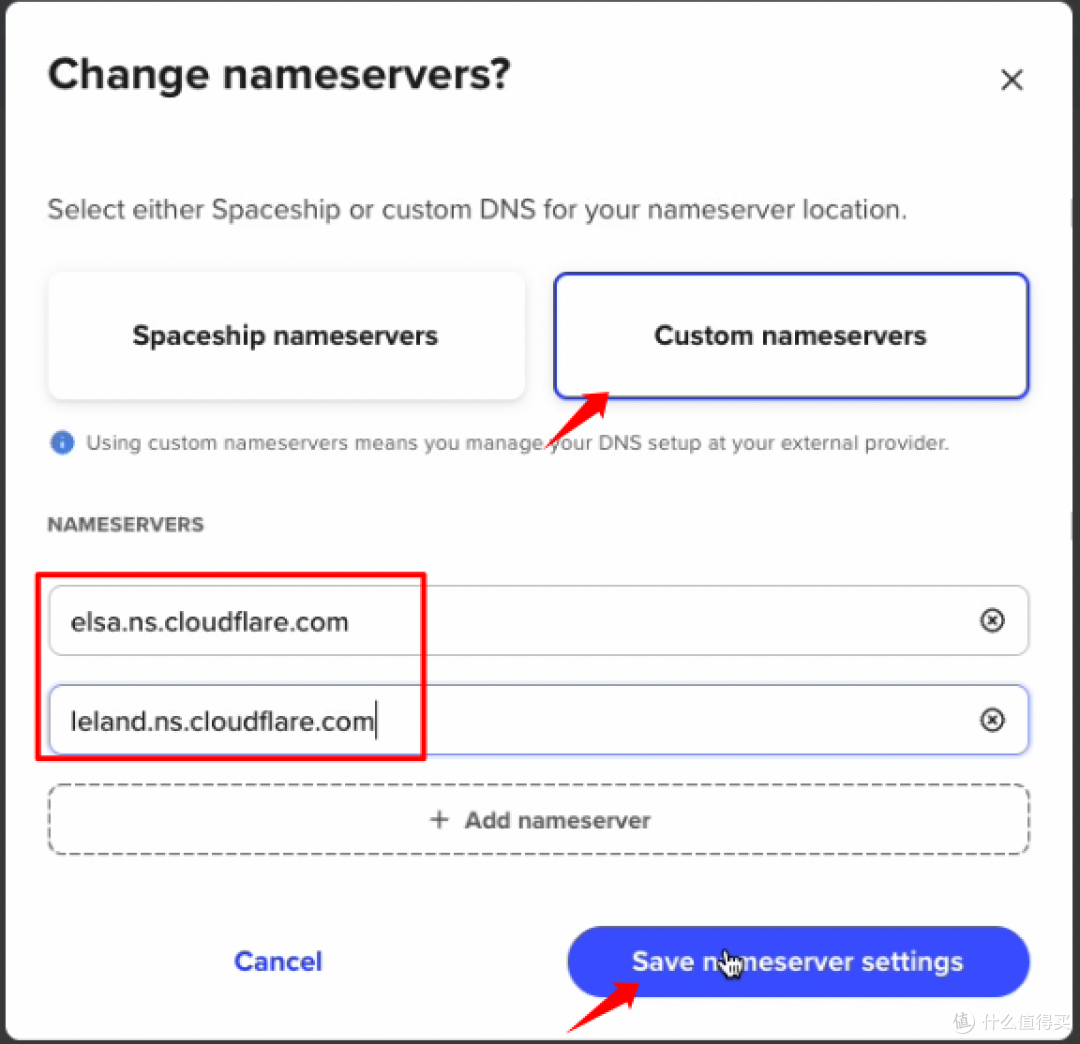Select the Spaceship nameservers option
Screen dimensions: 1080x1044
(286, 336)
